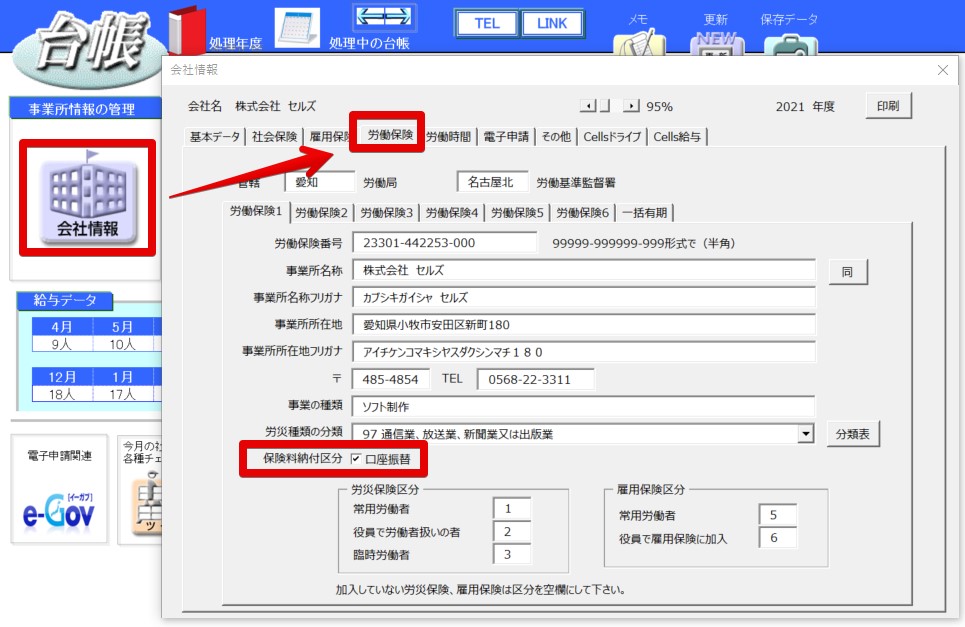
Task: Click the 事業所名称フリガナ input field
Action: click(584, 298)
